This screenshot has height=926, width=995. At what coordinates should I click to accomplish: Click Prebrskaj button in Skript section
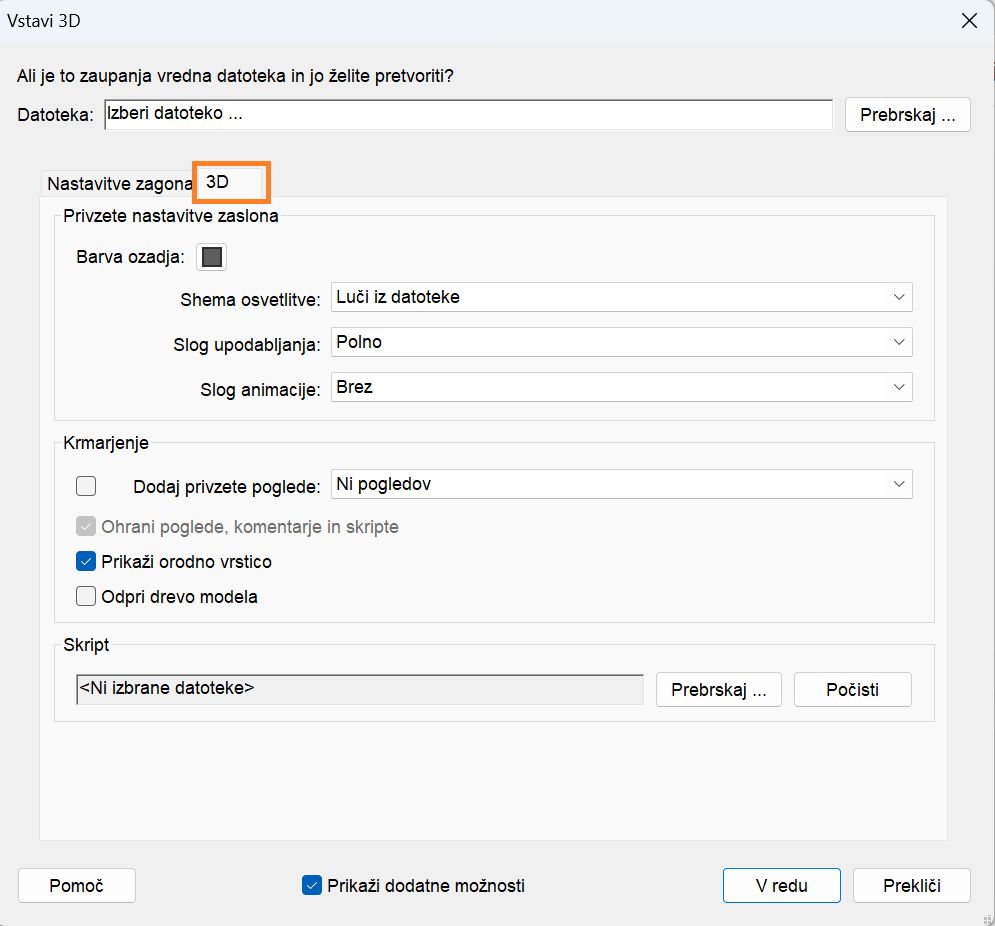coord(718,690)
